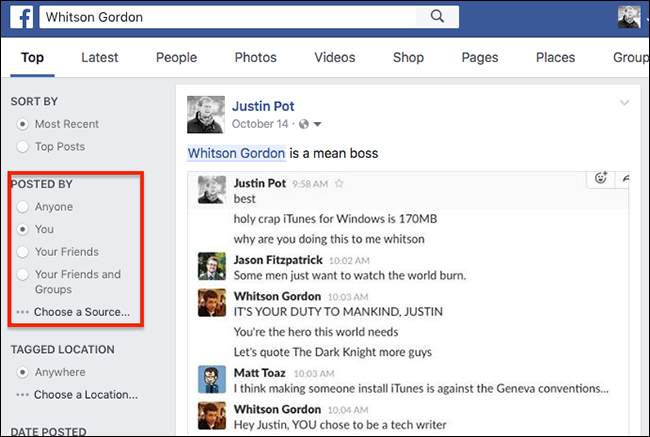Click the search magnifier button
The image size is (650, 437).
437,17
